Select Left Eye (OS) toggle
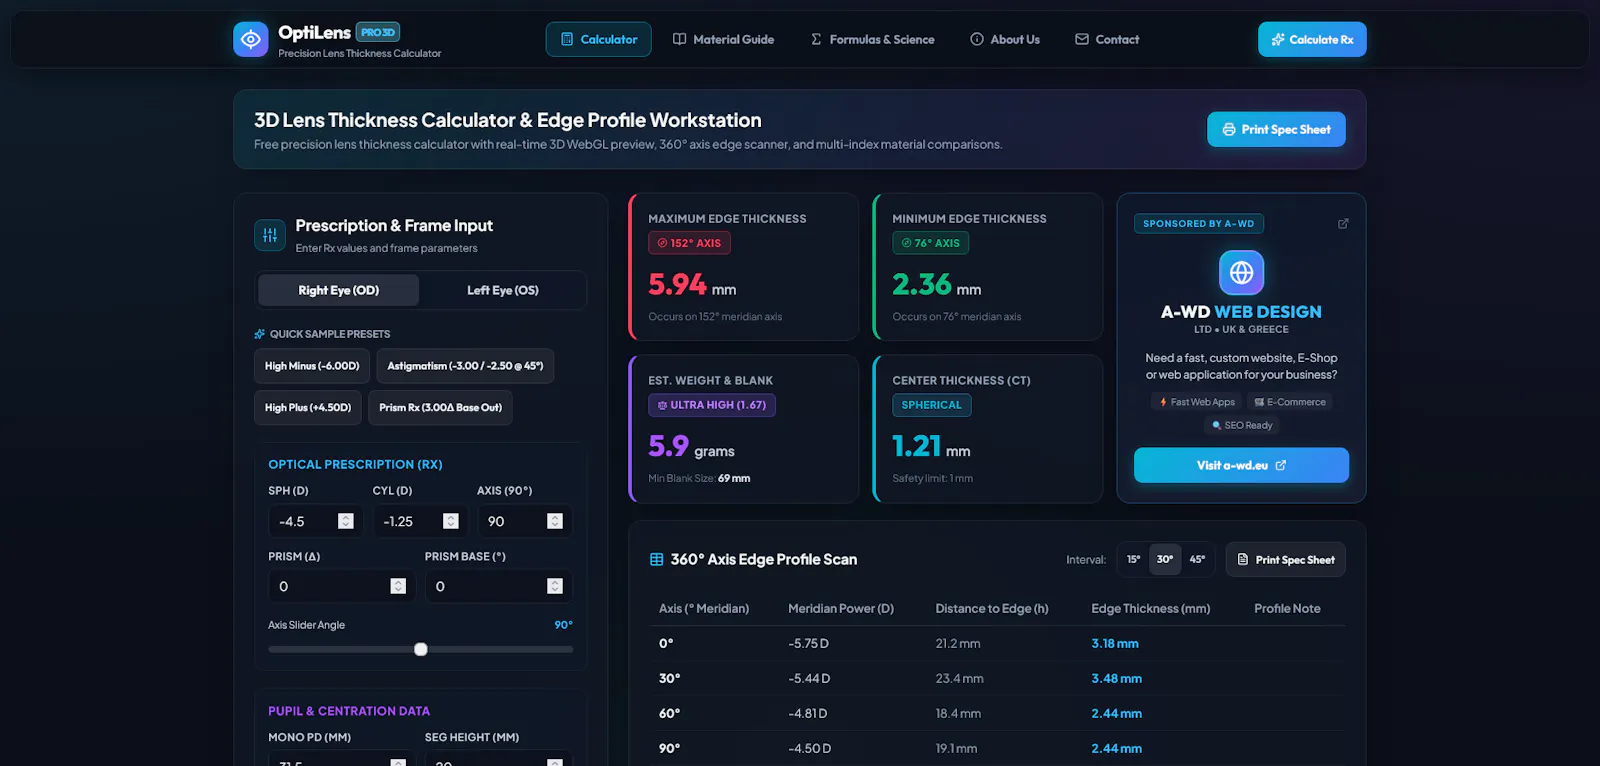 coord(503,290)
